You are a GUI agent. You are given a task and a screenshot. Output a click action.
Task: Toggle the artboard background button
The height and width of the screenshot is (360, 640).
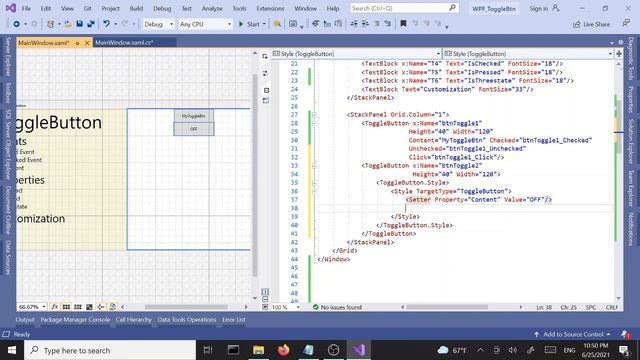click(x=89, y=307)
